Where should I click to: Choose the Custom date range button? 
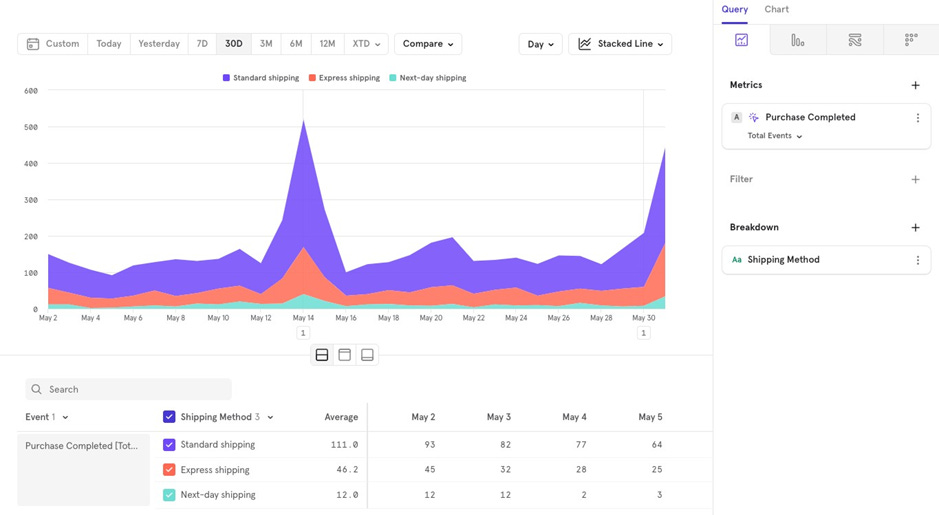[53, 44]
